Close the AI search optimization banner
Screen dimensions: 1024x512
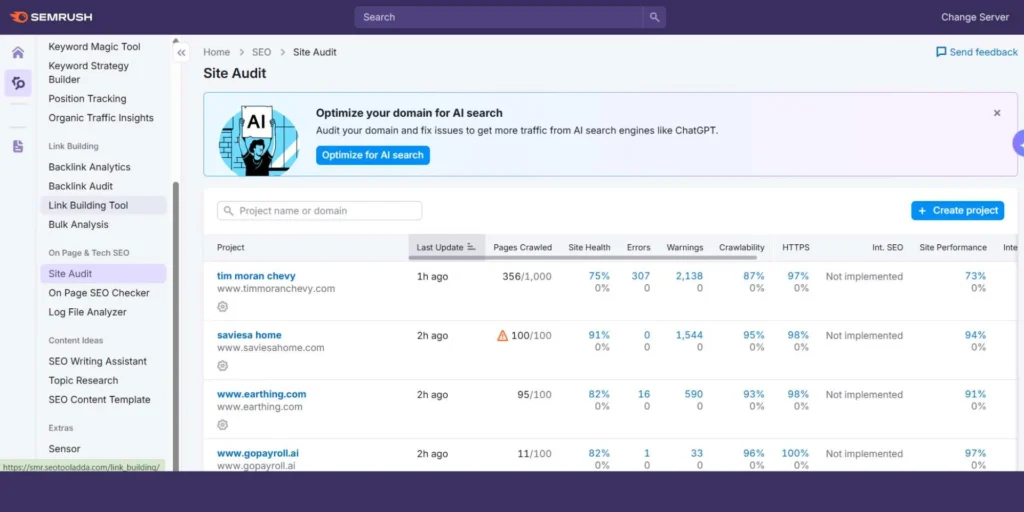[996, 113]
